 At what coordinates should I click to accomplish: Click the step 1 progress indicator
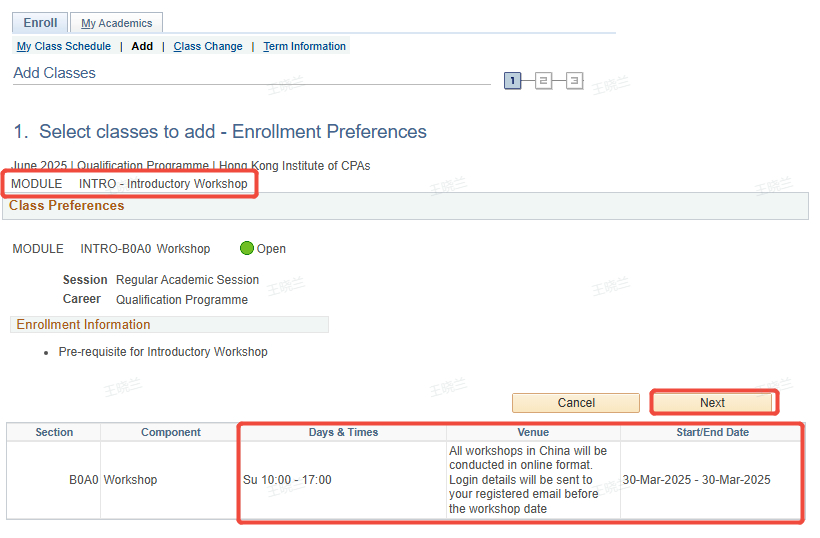(x=512, y=81)
